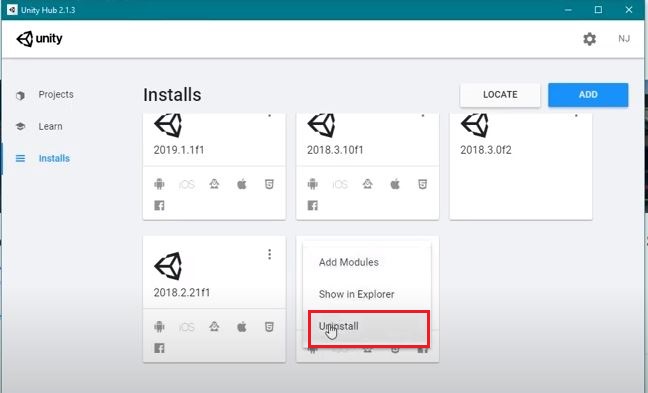Maximize the Unity Hub window
This screenshot has height=393, width=648.
[x=598, y=10]
